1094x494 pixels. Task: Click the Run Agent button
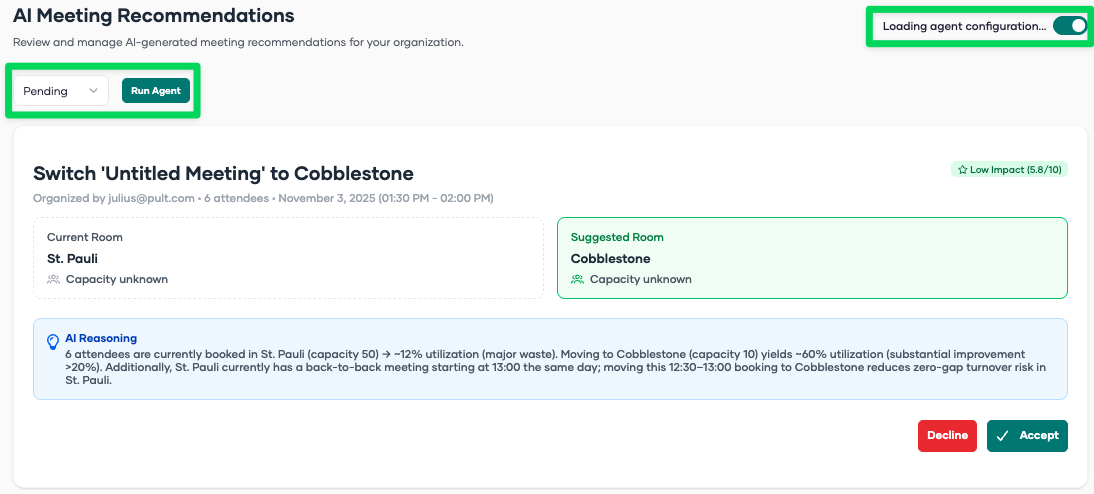[x=156, y=91]
